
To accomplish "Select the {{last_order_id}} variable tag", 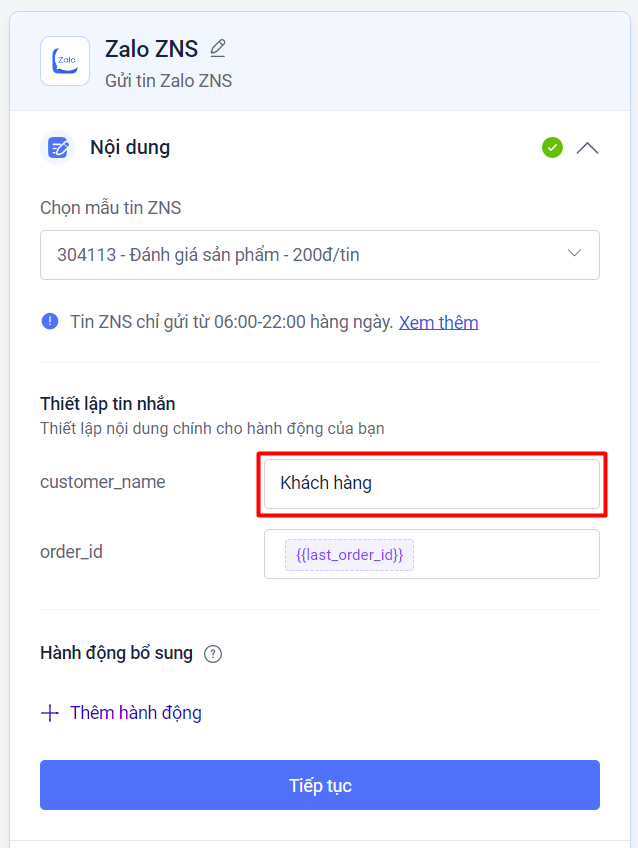I will [349, 554].
